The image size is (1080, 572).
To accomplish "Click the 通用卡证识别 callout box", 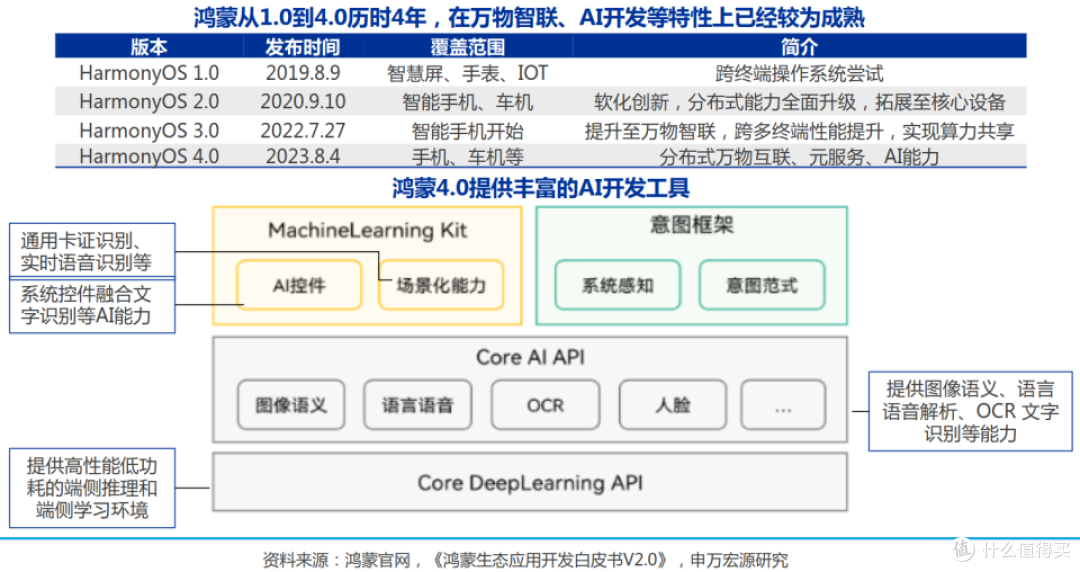I will tap(92, 251).
